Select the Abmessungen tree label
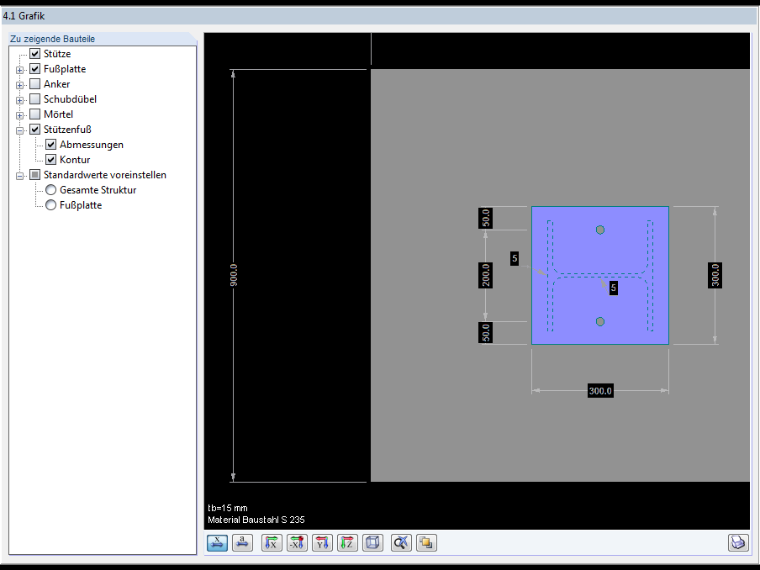The width and height of the screenshot is (760, 570). point(92,144)
